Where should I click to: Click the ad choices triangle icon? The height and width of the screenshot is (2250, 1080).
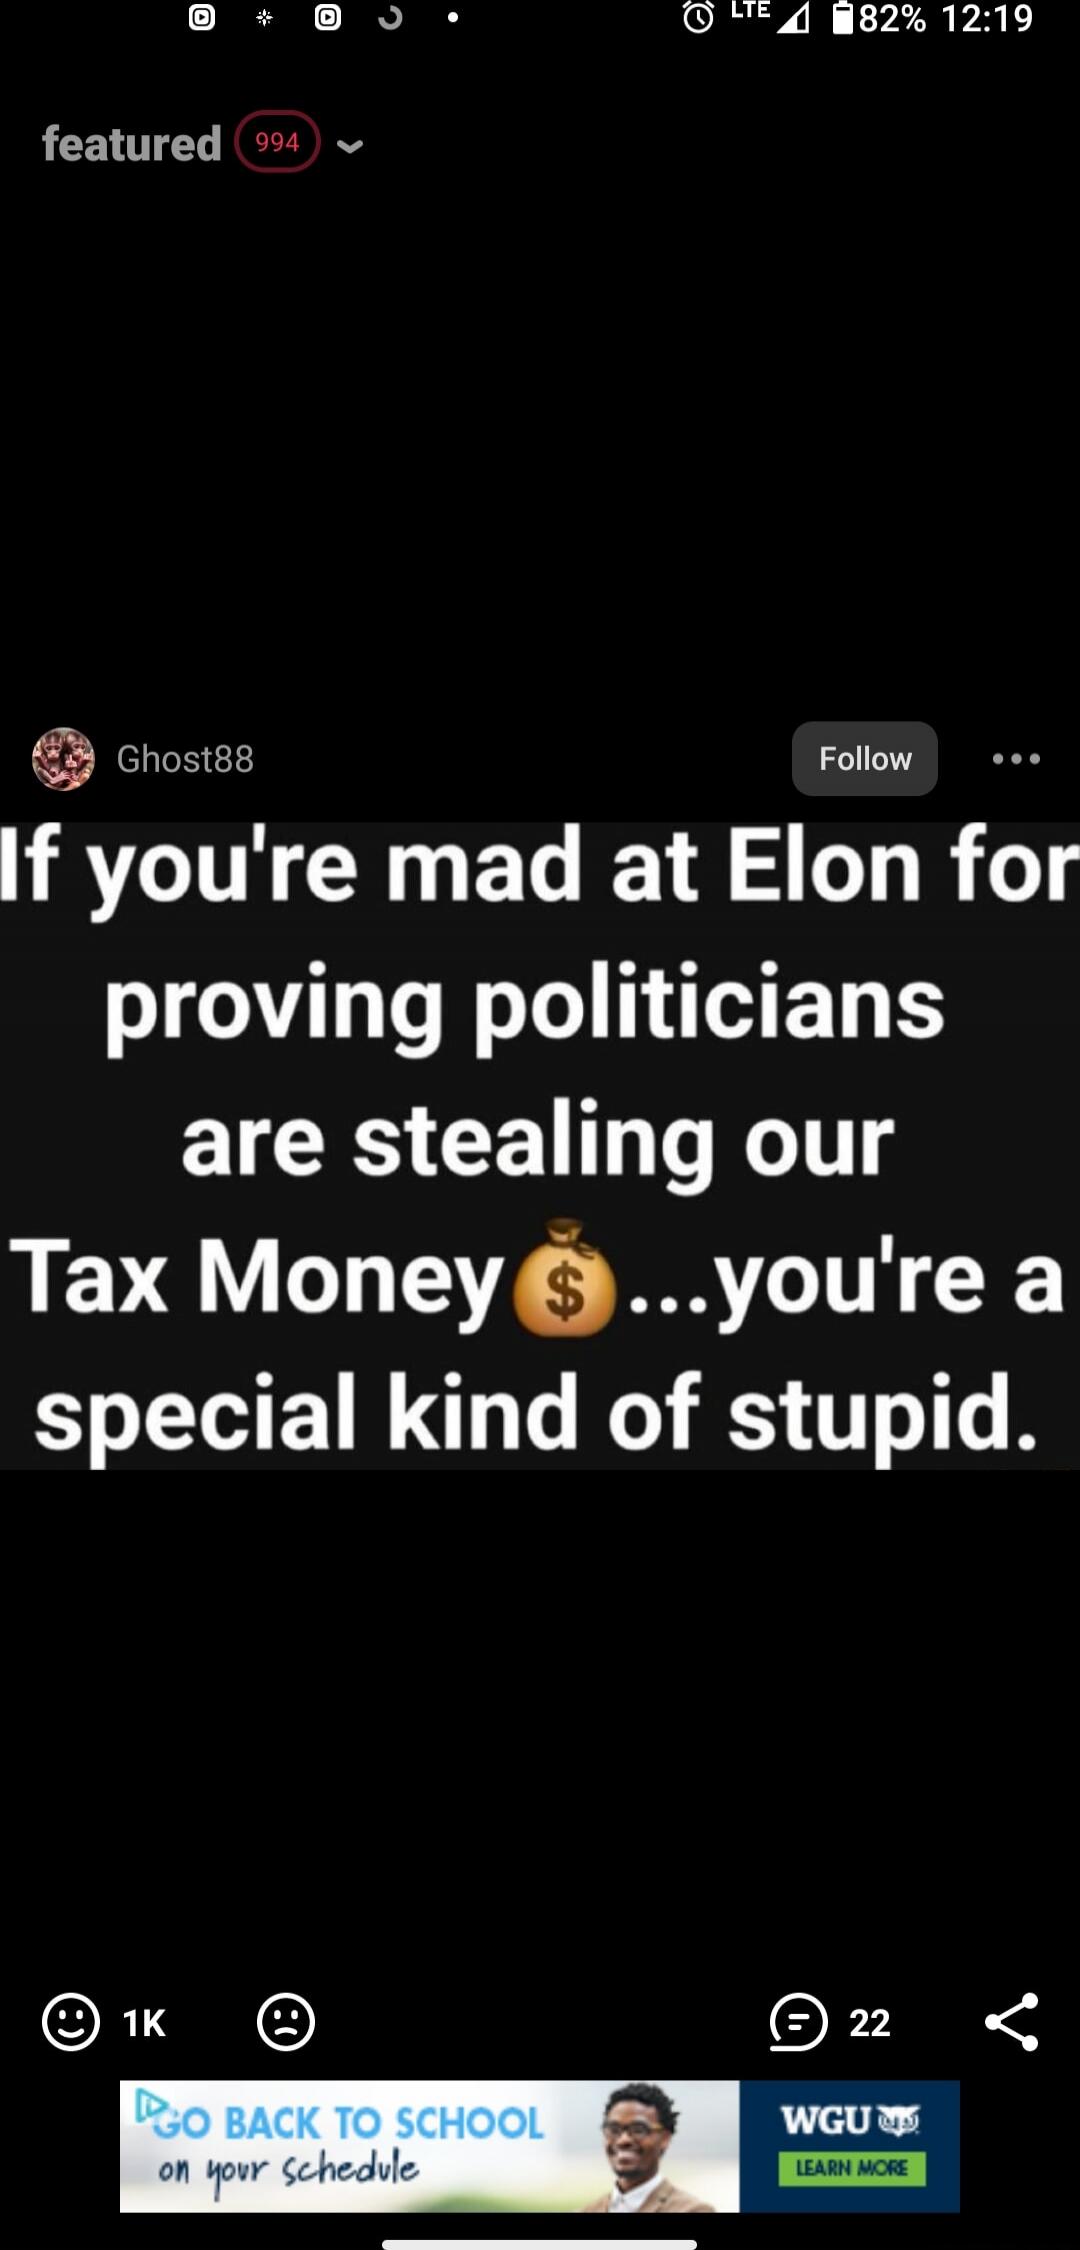pos(149,2102)
